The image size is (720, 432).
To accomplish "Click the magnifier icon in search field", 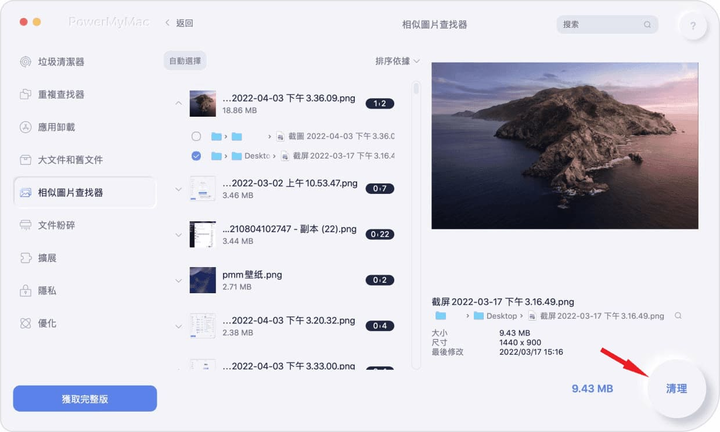I will point(647,24).
